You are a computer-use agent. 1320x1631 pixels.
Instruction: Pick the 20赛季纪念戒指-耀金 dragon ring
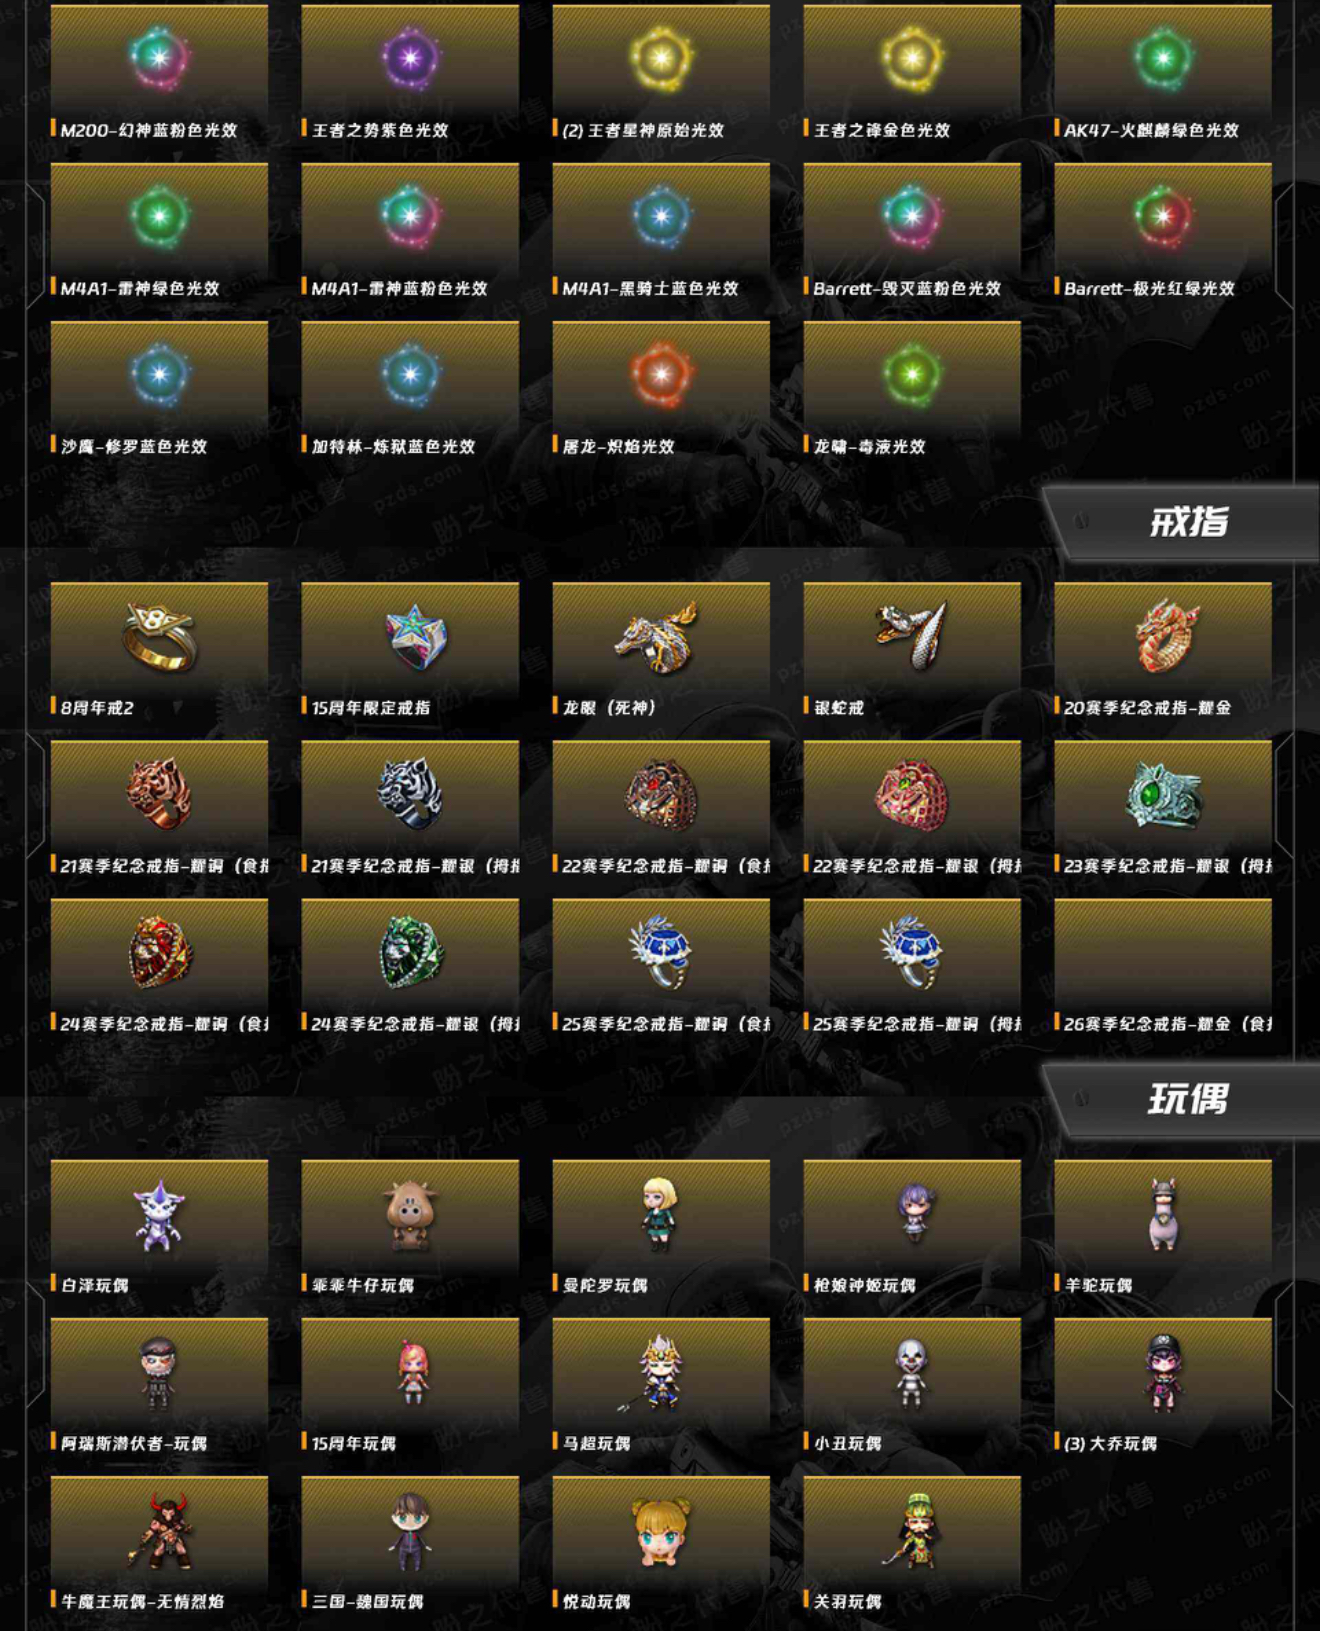[x=1166, y=636]
